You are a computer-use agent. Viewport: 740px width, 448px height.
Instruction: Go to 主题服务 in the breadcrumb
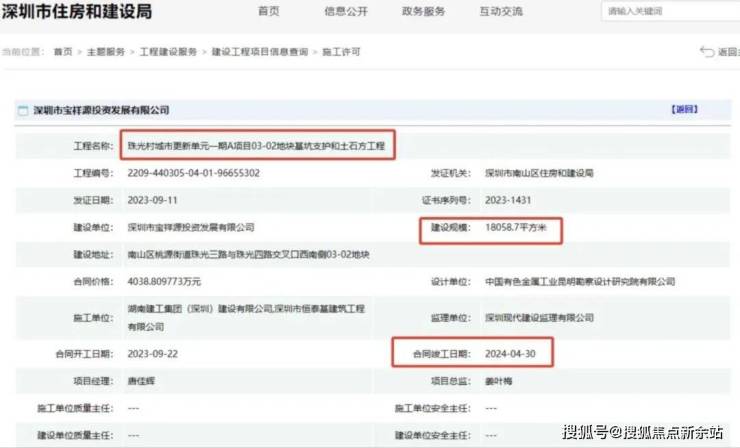[106, 52]
